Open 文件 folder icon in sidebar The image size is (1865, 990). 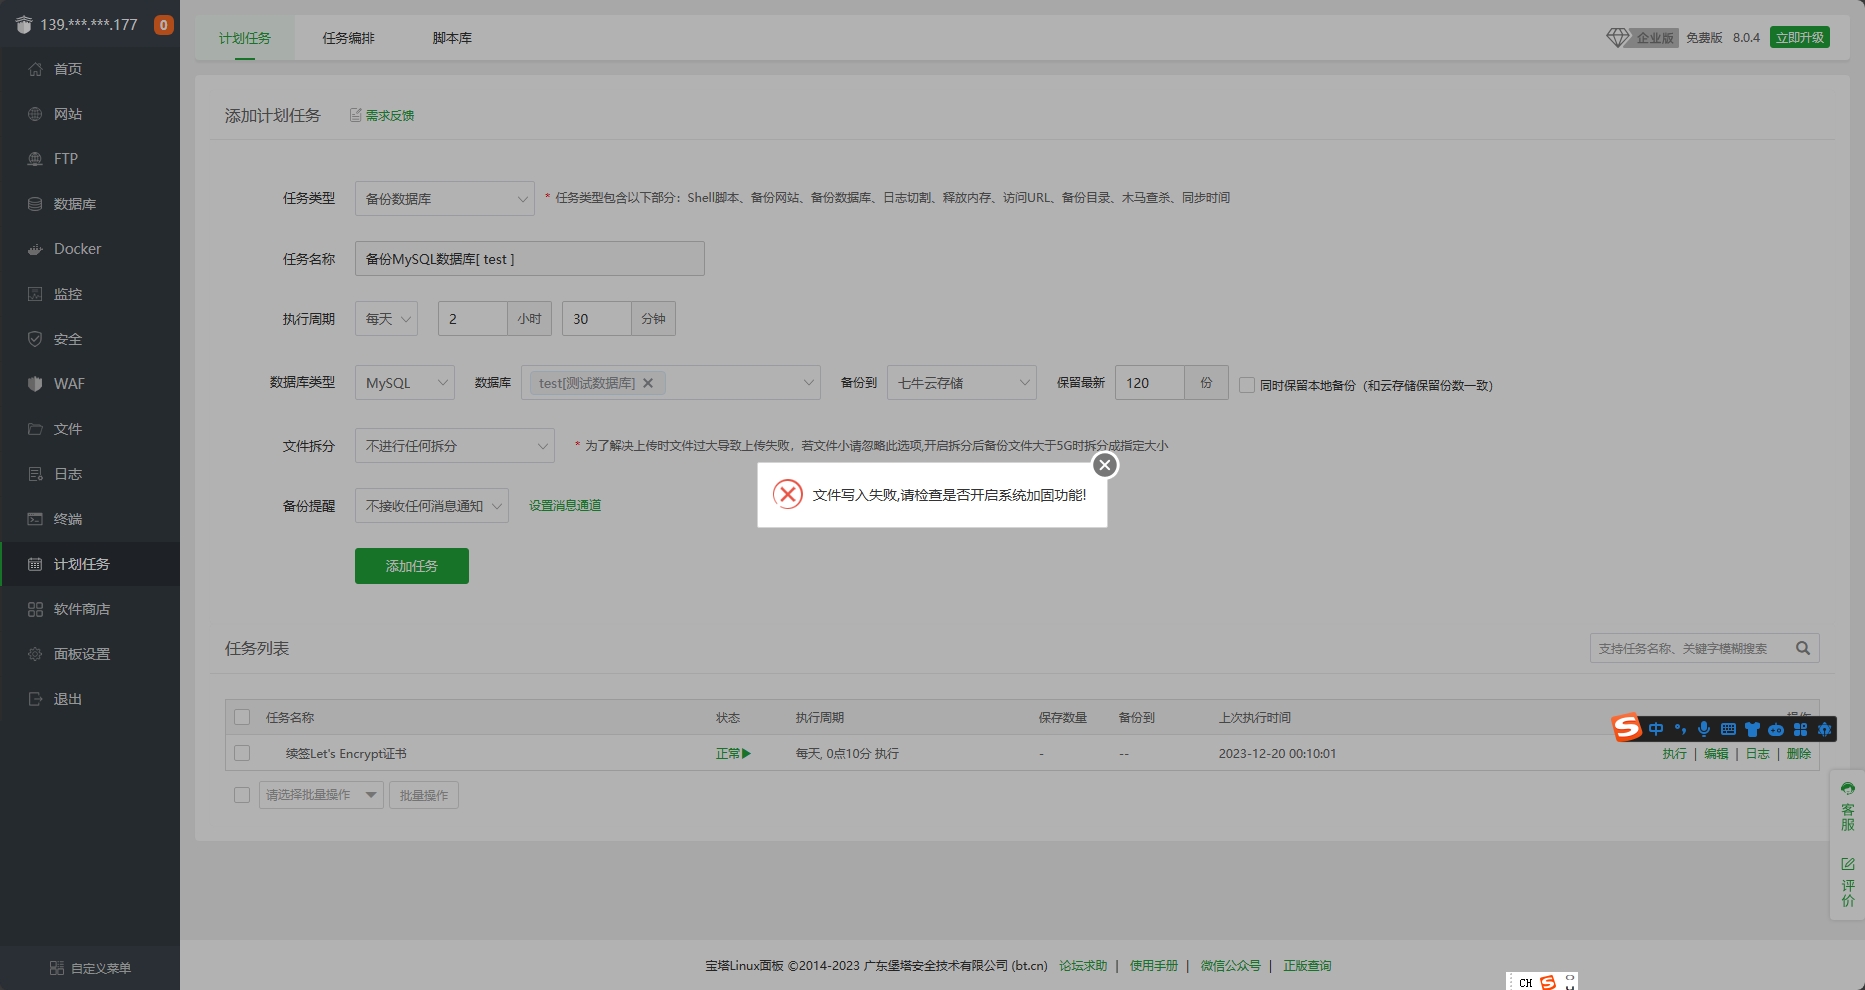(36, 429)
